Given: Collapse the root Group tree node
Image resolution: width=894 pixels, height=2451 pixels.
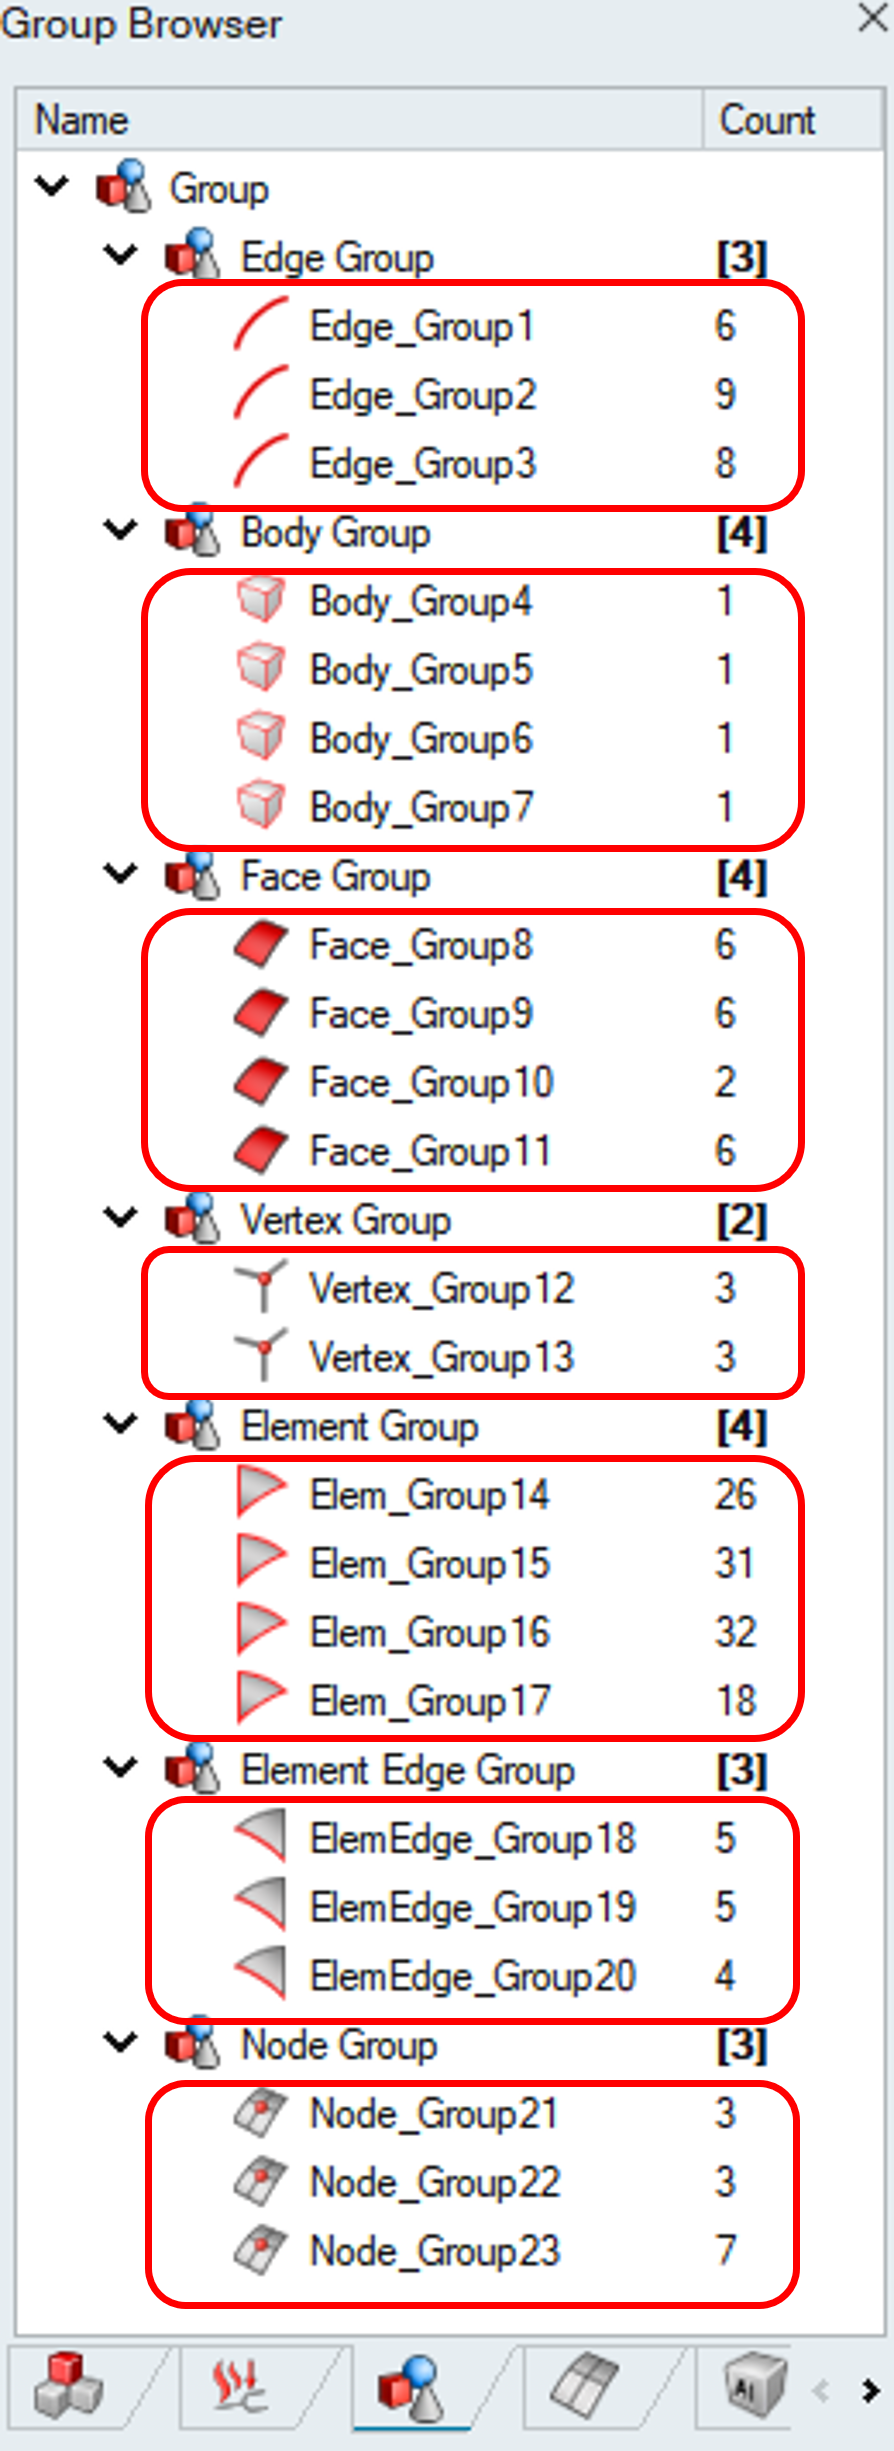Looking at the screenshot, I should pos(51,187).
